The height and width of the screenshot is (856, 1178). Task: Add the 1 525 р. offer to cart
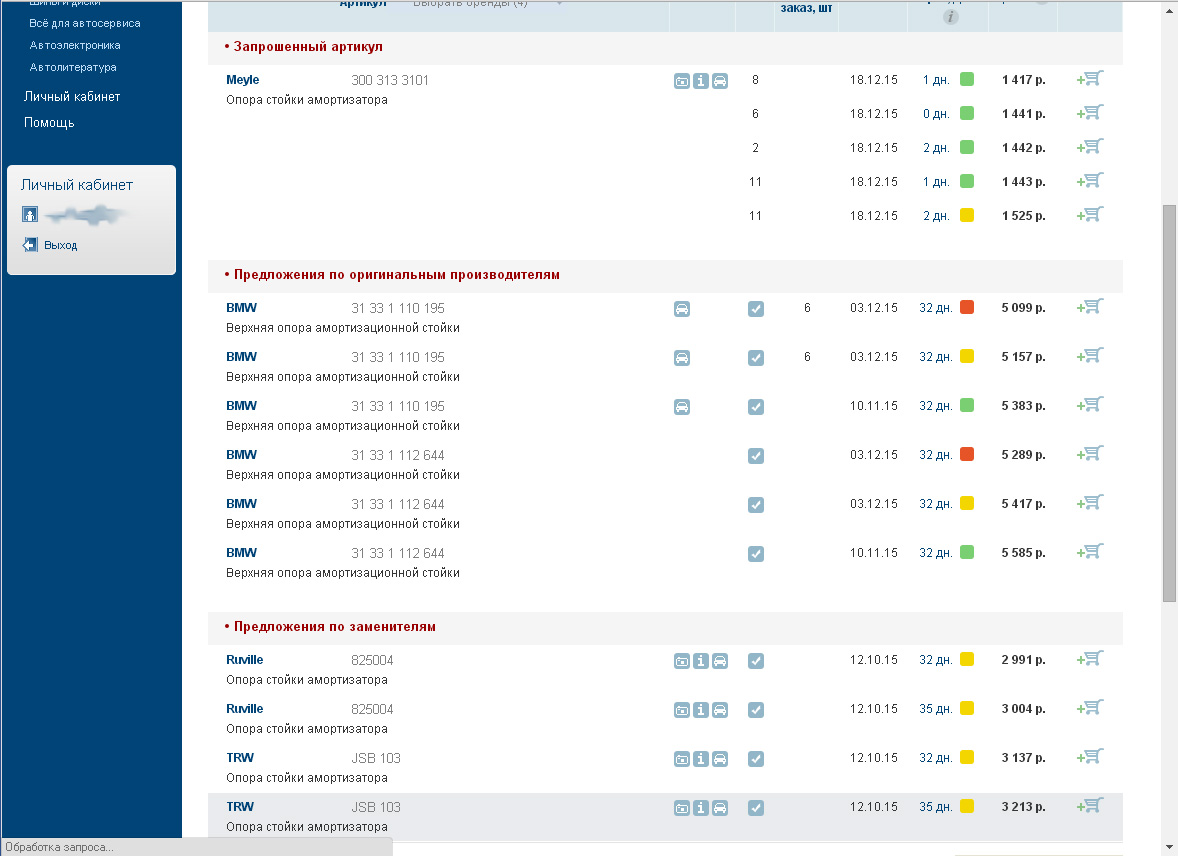1090,214
